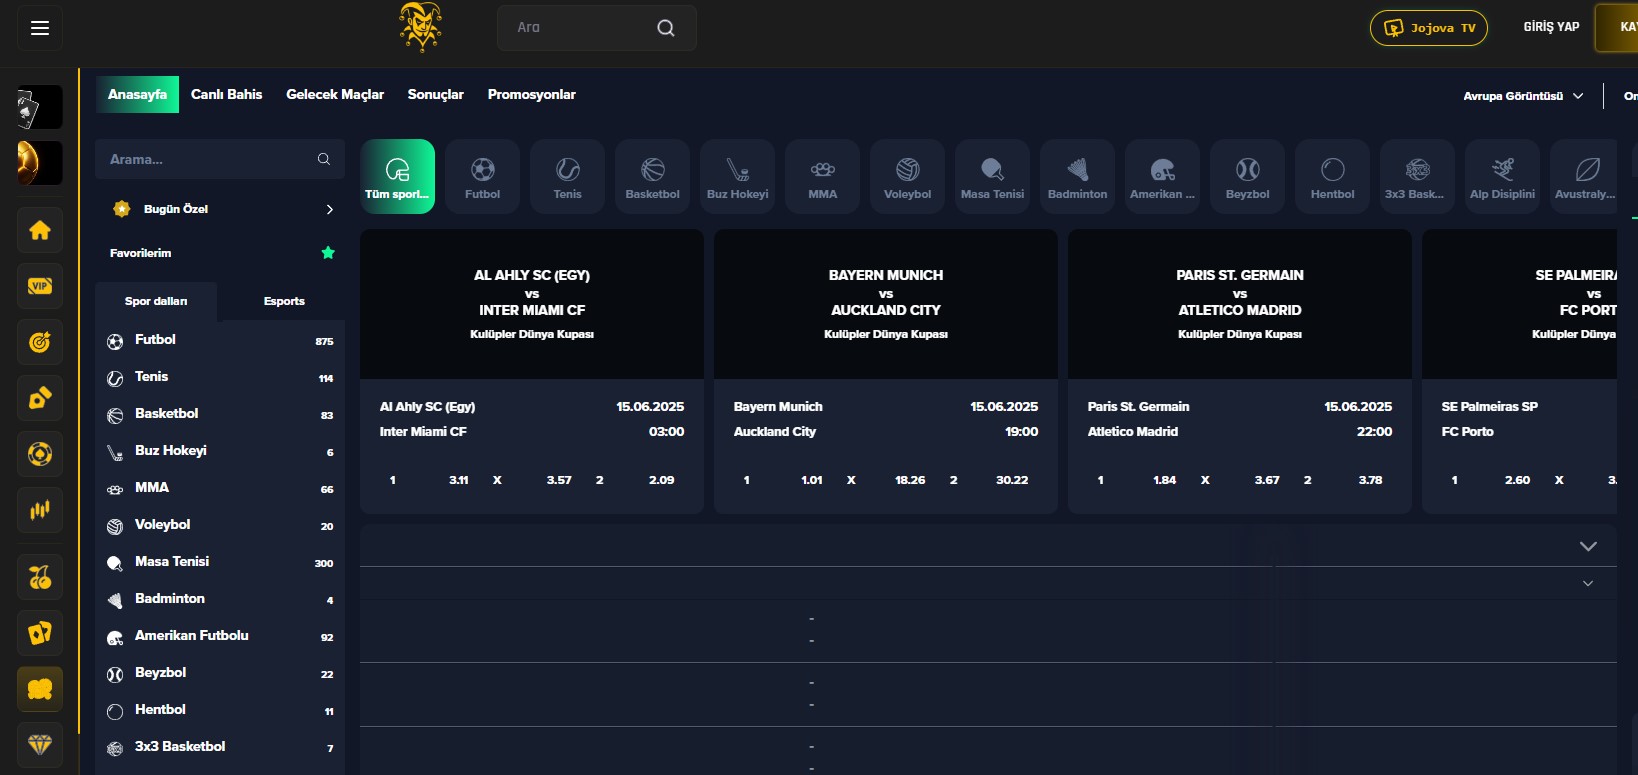Viewport: 1638px width, 775px height.
Task: Bet 3.11 on Al Ahly win
Action: [459, 480]
